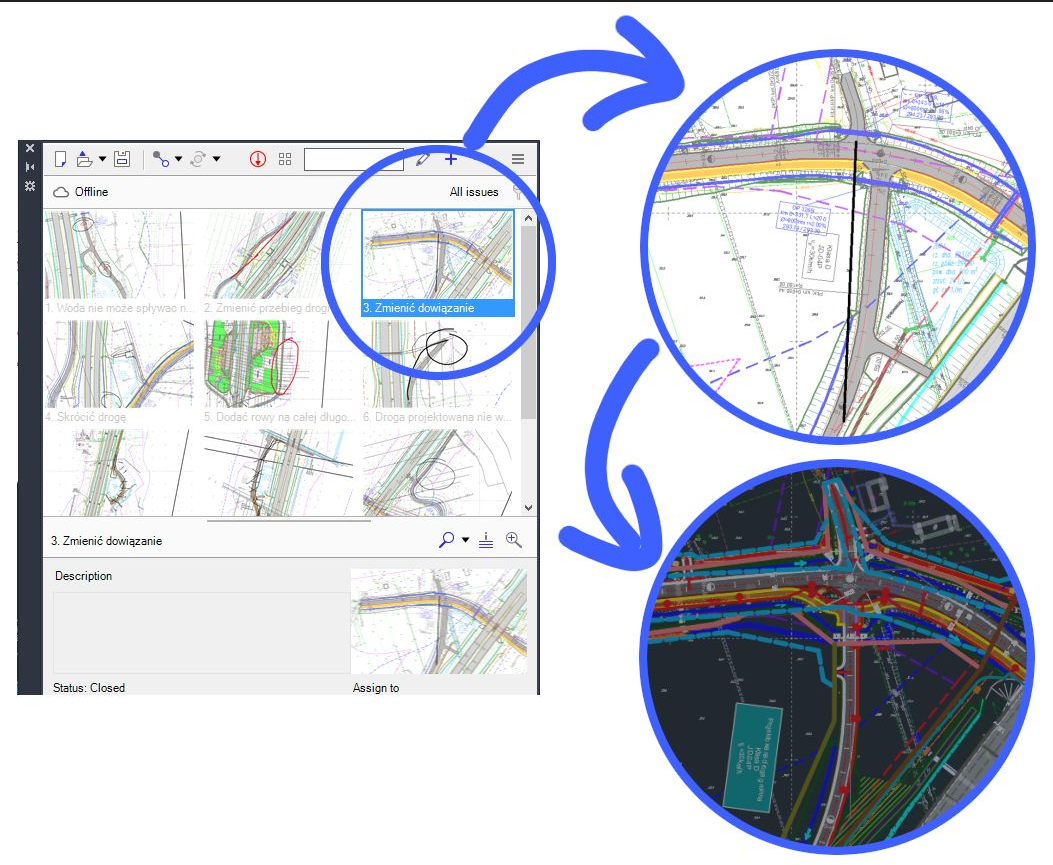Click the red download arrow icon

(x=258, y=159)
